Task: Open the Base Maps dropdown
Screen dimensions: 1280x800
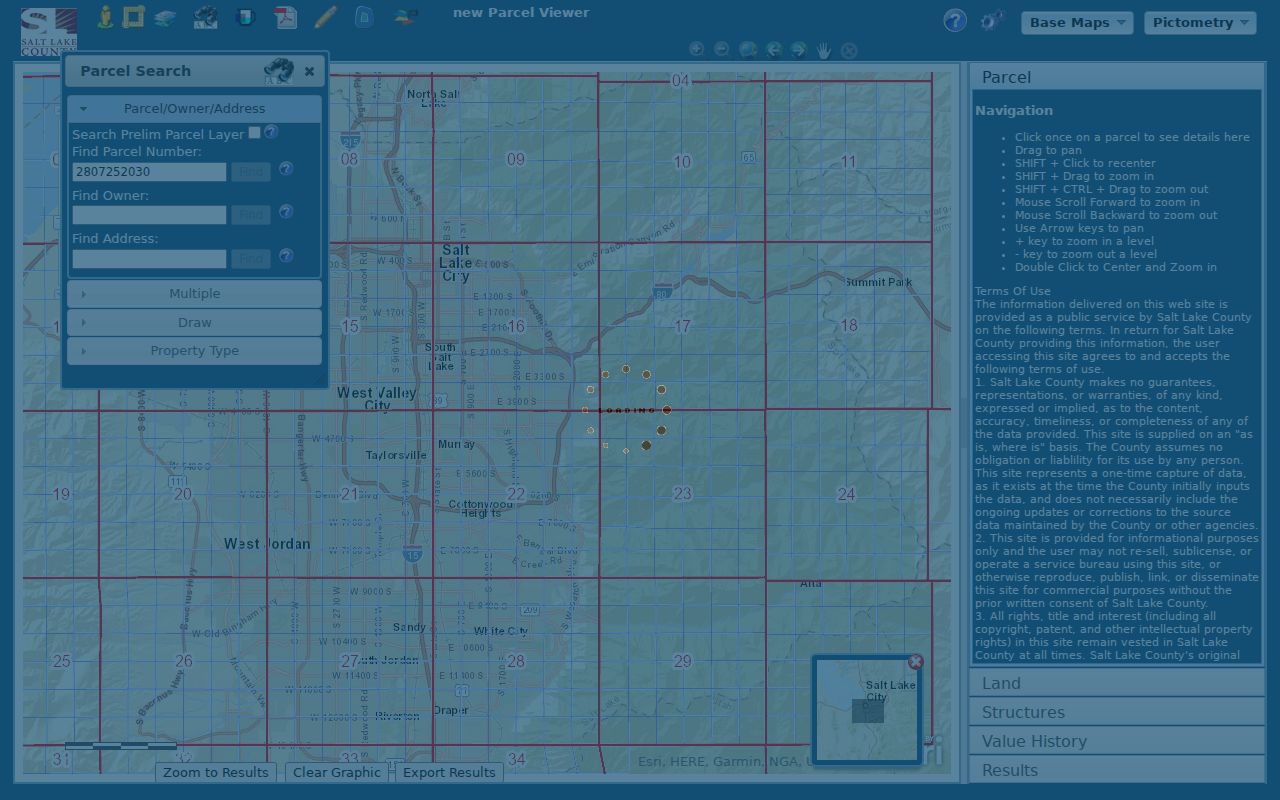Action: tap(1077, 23)
